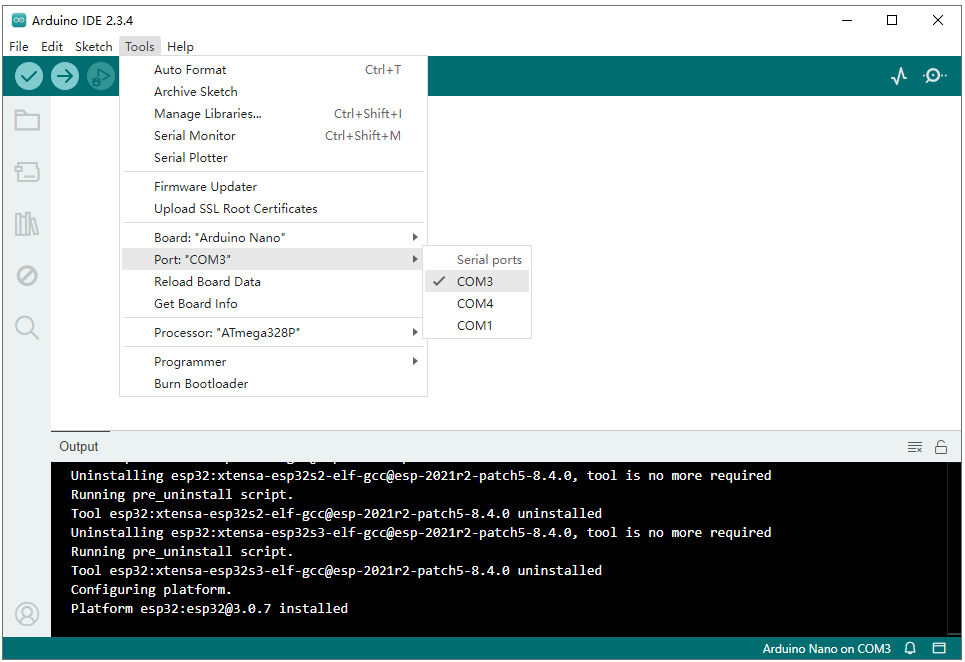The width and height of the screenshot is (965, 662).
Task: Choose Serial Monitor menu entry
Action: 273,135
